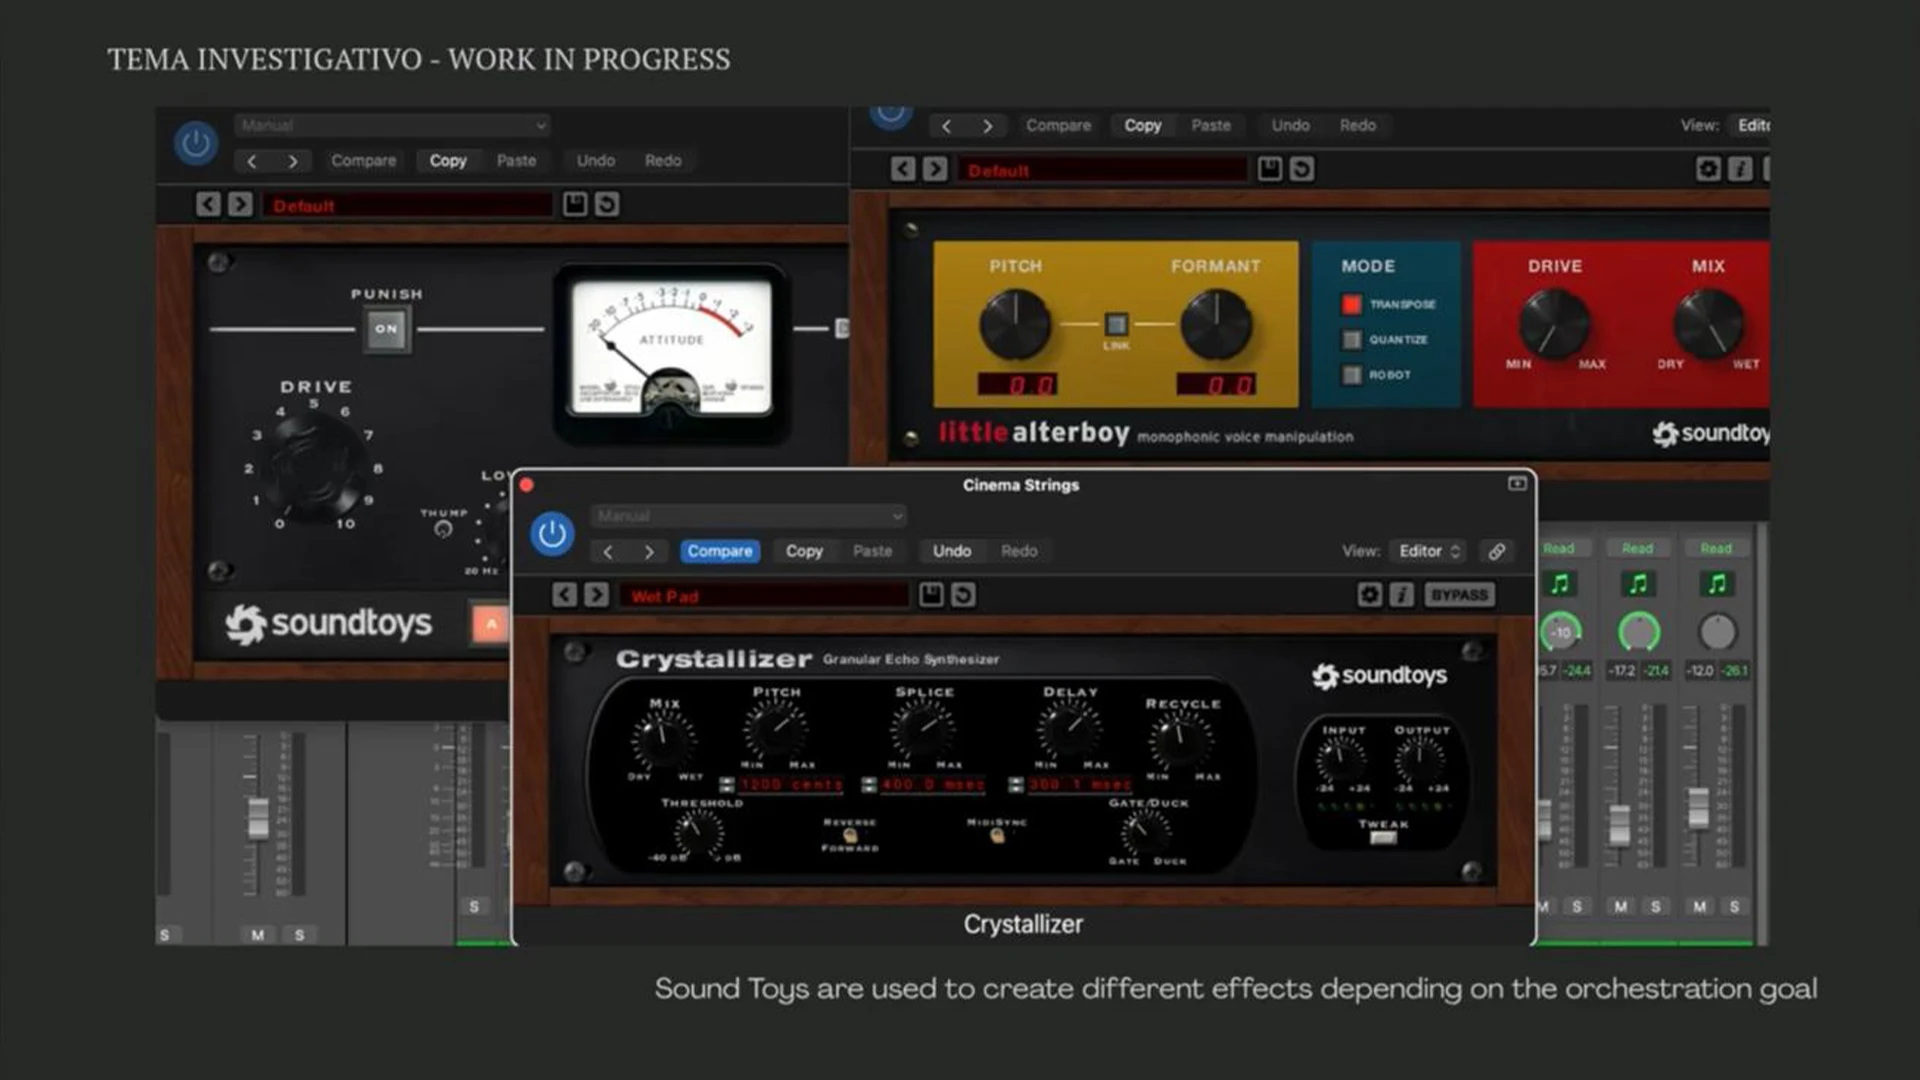Viewport: 1920px width, 1080px height.
Task: Open Crystallizer settings gear icon
Action: coord(1370,595)
